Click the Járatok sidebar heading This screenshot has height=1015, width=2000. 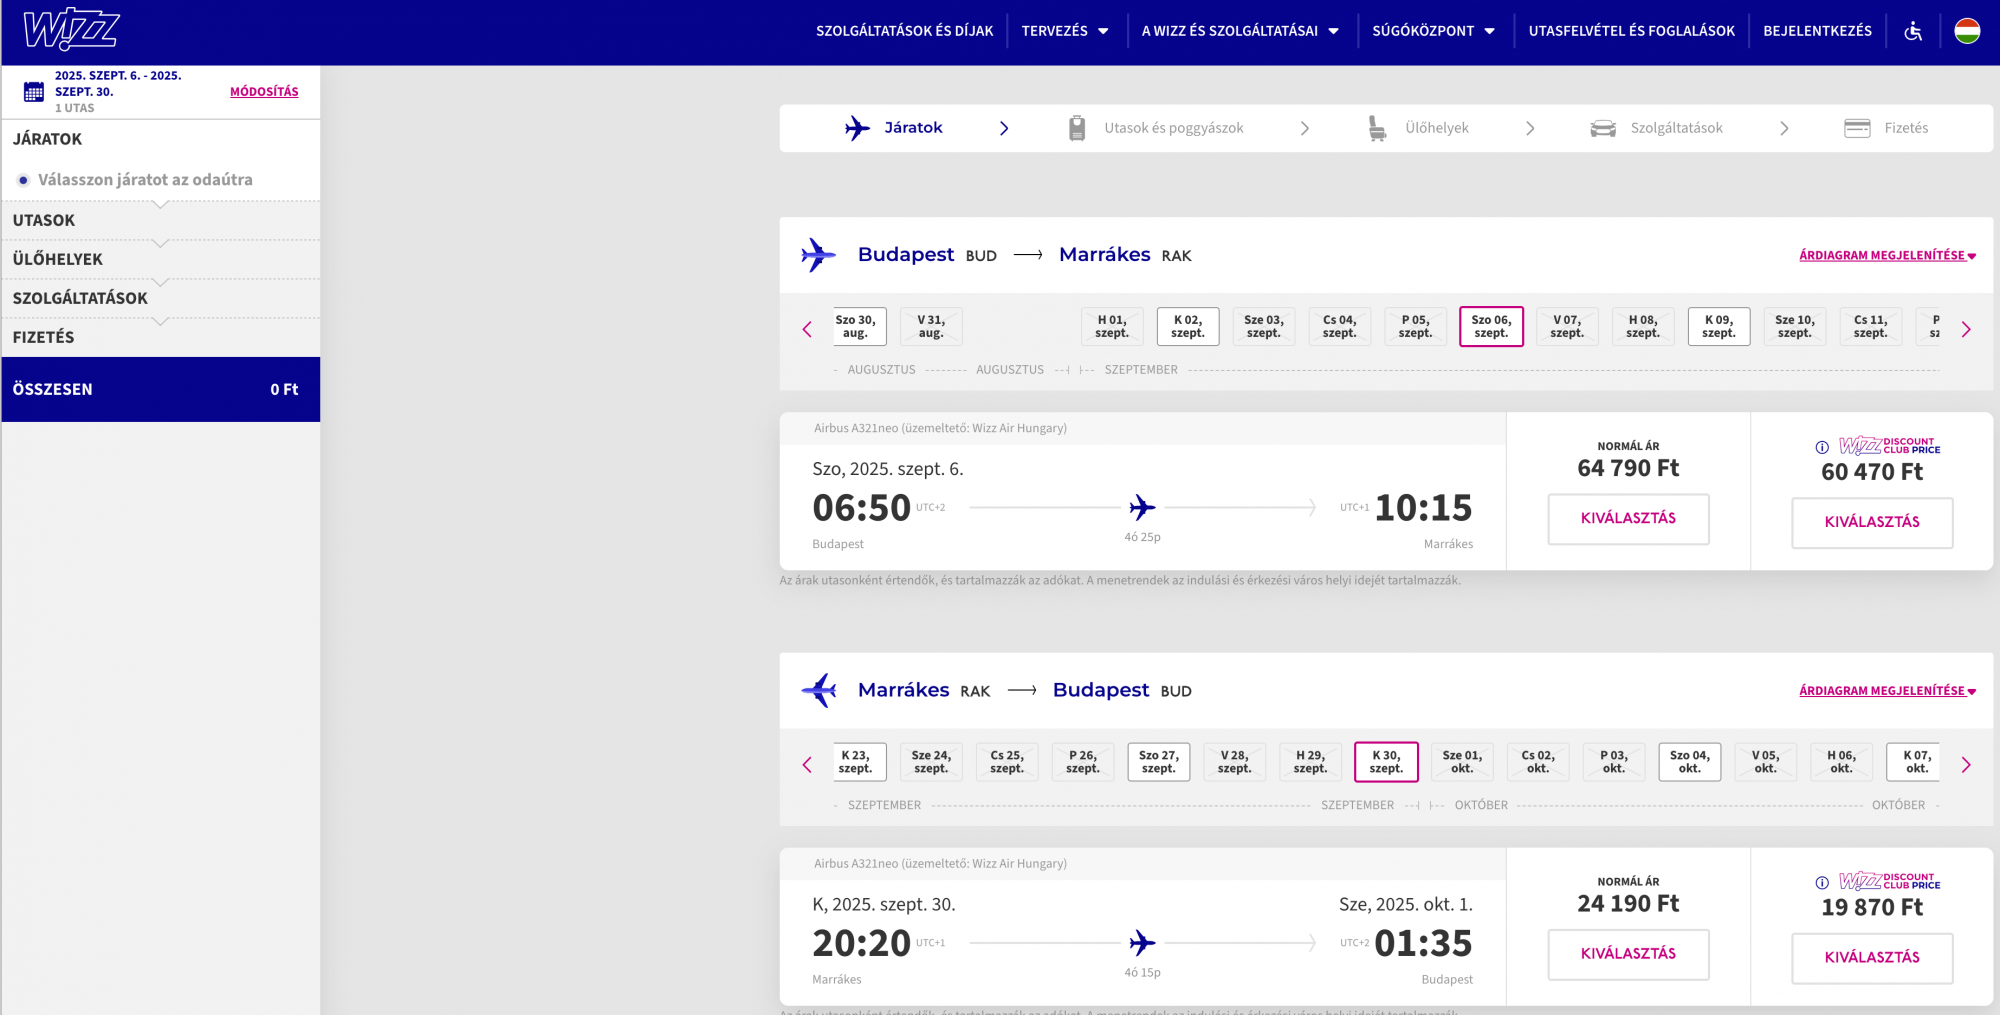[47, 139]
